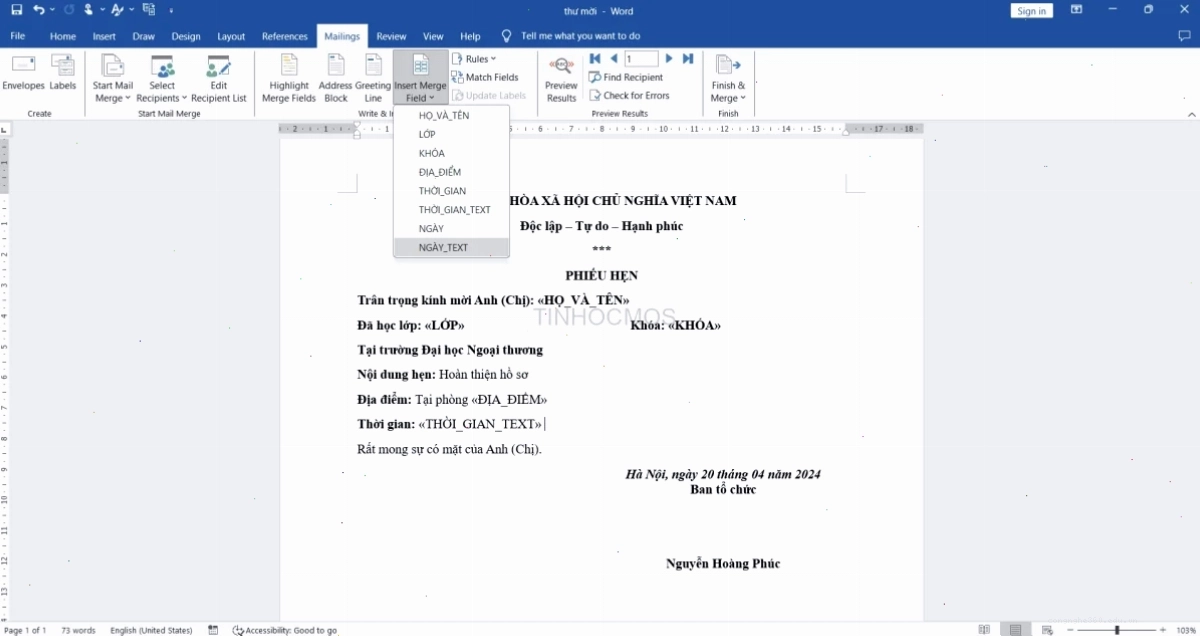
Task: Open the comments icon at ribbon right
Action: [1185, 36]
